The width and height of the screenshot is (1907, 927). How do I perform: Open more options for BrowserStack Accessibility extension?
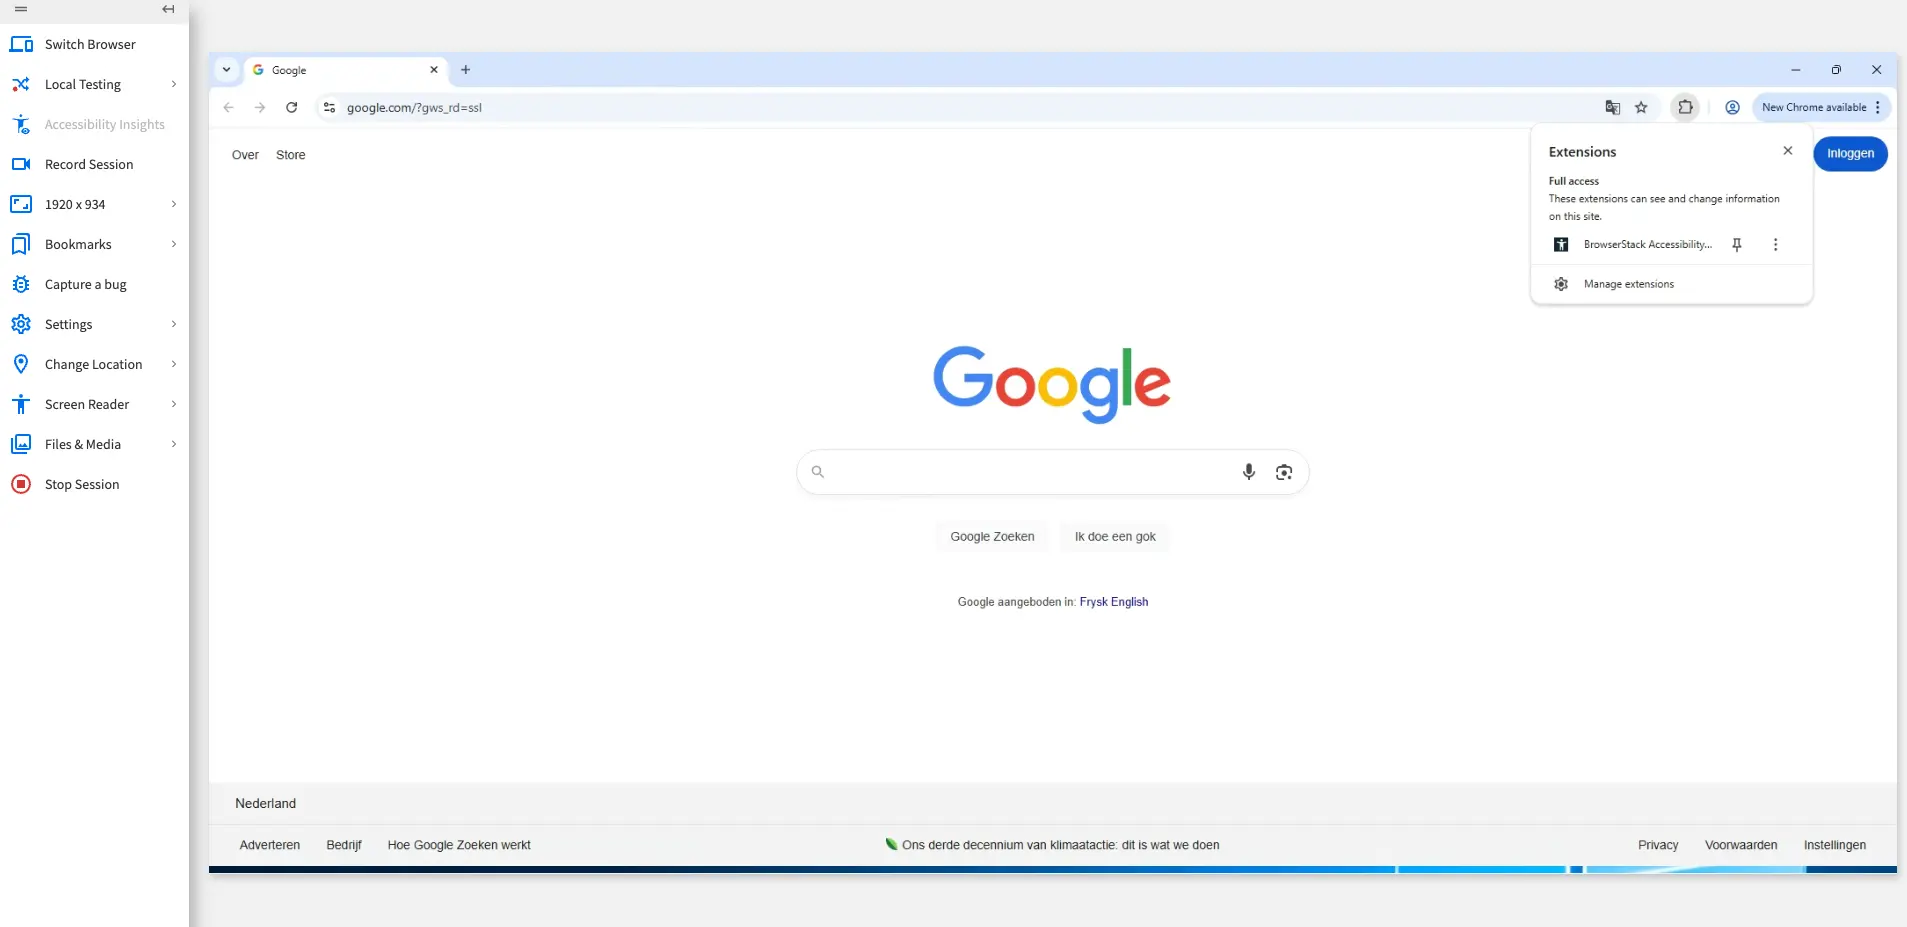(x=1775, y=244)
